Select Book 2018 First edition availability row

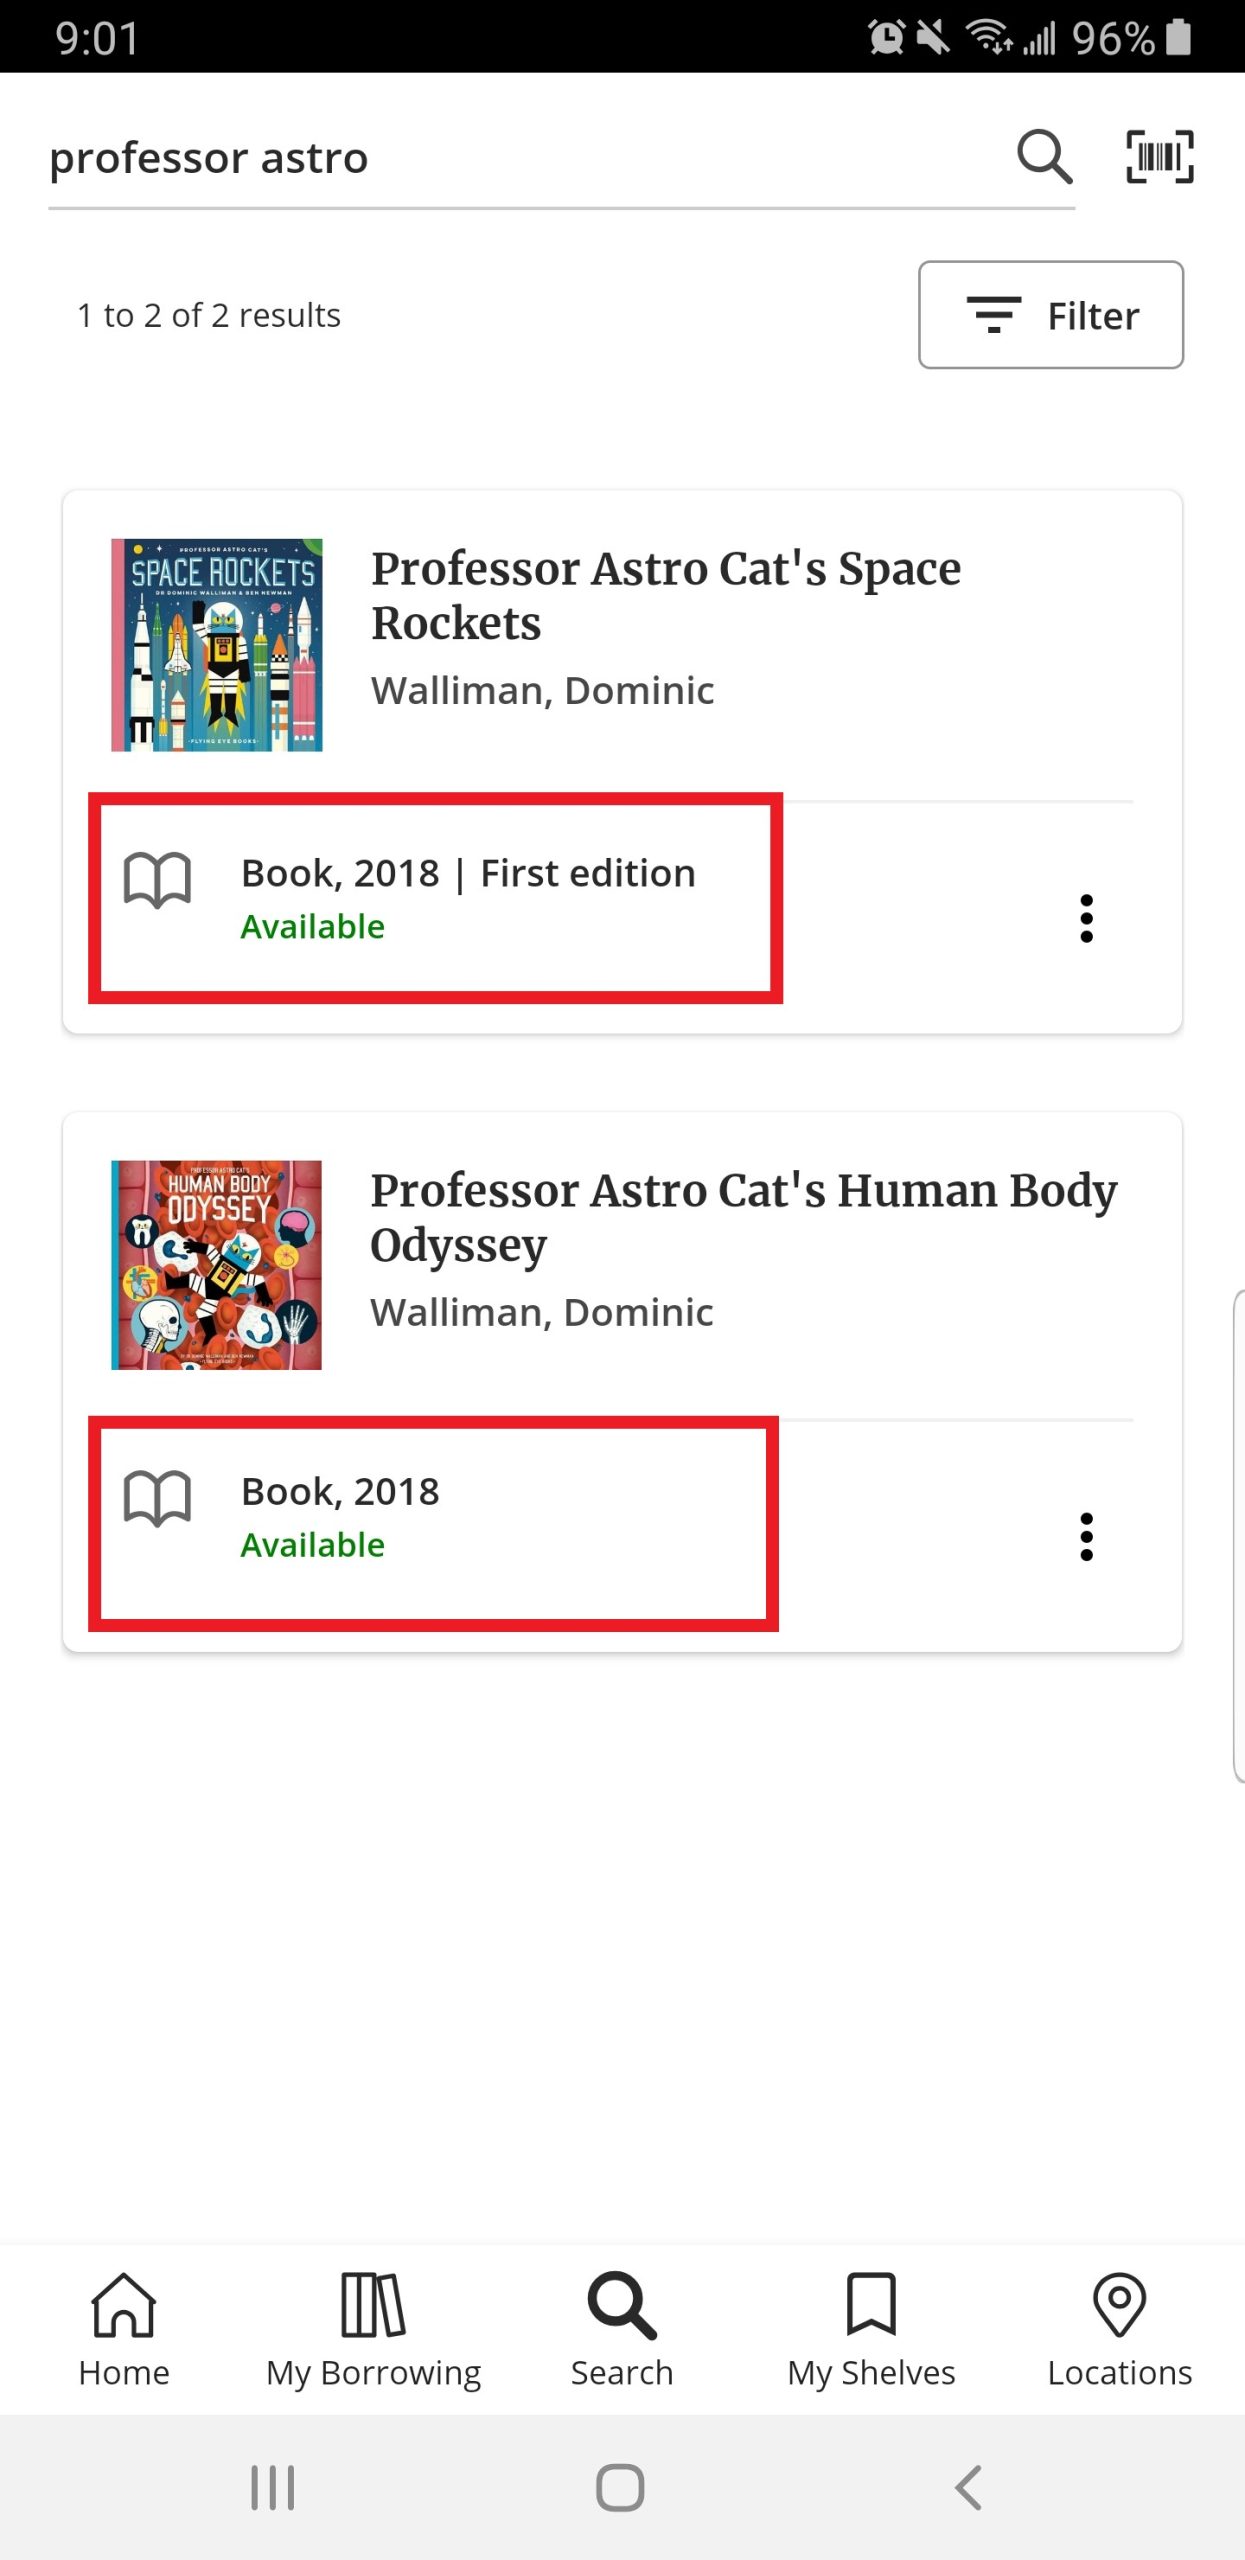[x=435, y=898]
